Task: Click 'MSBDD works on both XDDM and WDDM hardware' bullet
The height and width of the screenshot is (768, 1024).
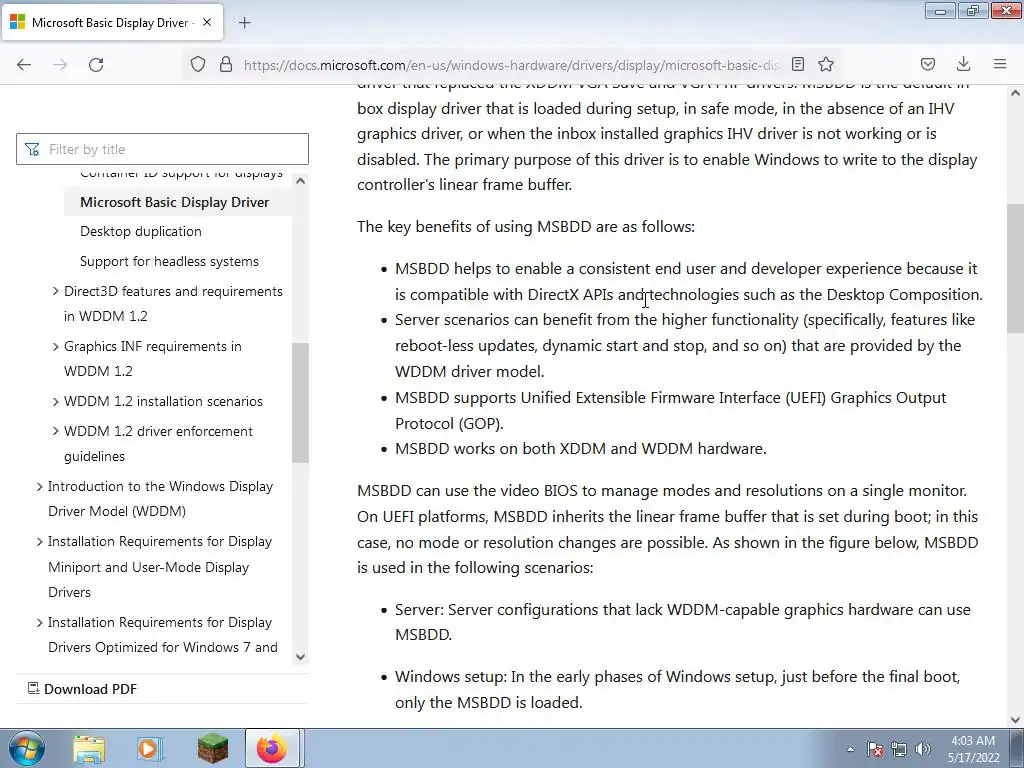Action: pyautogui.click(x=581, y=449)
